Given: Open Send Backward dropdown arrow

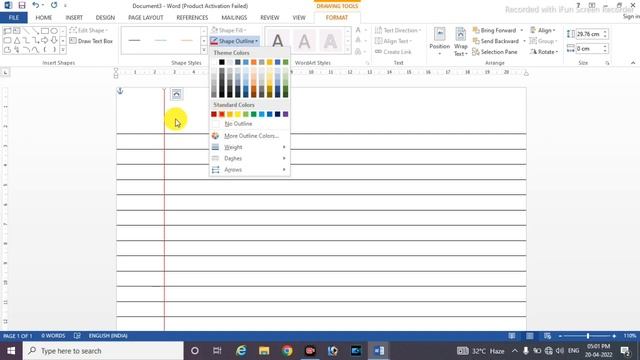Looking at the screenshot, I should (x=524, y=41).
